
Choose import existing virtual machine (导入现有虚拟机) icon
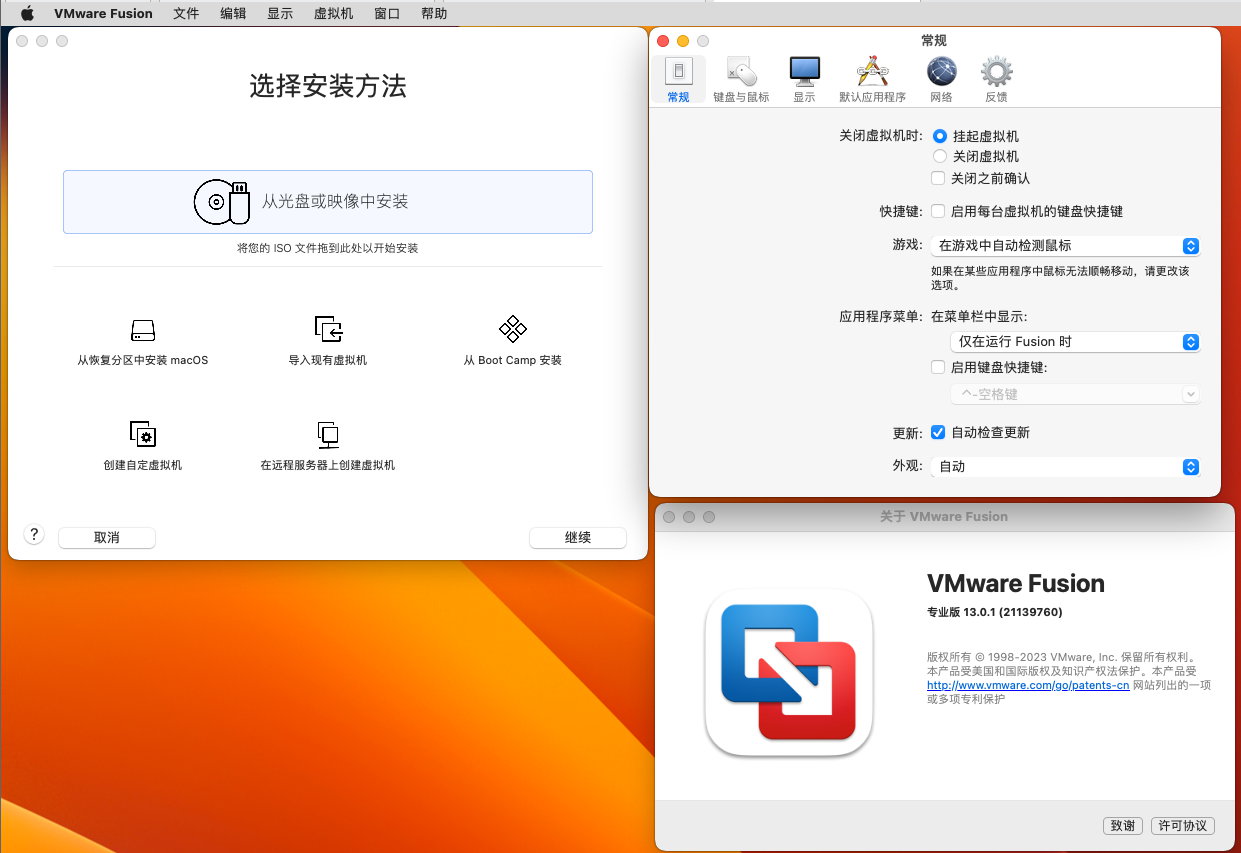point(328,329)
